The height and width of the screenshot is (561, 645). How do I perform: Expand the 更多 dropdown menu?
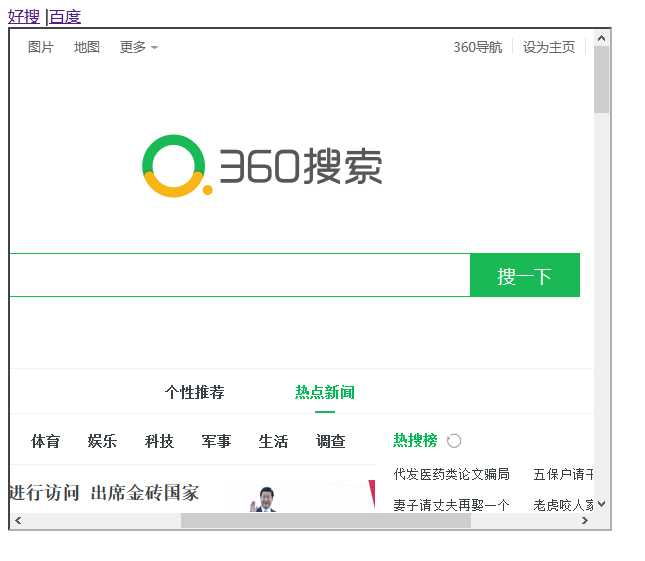139,47
